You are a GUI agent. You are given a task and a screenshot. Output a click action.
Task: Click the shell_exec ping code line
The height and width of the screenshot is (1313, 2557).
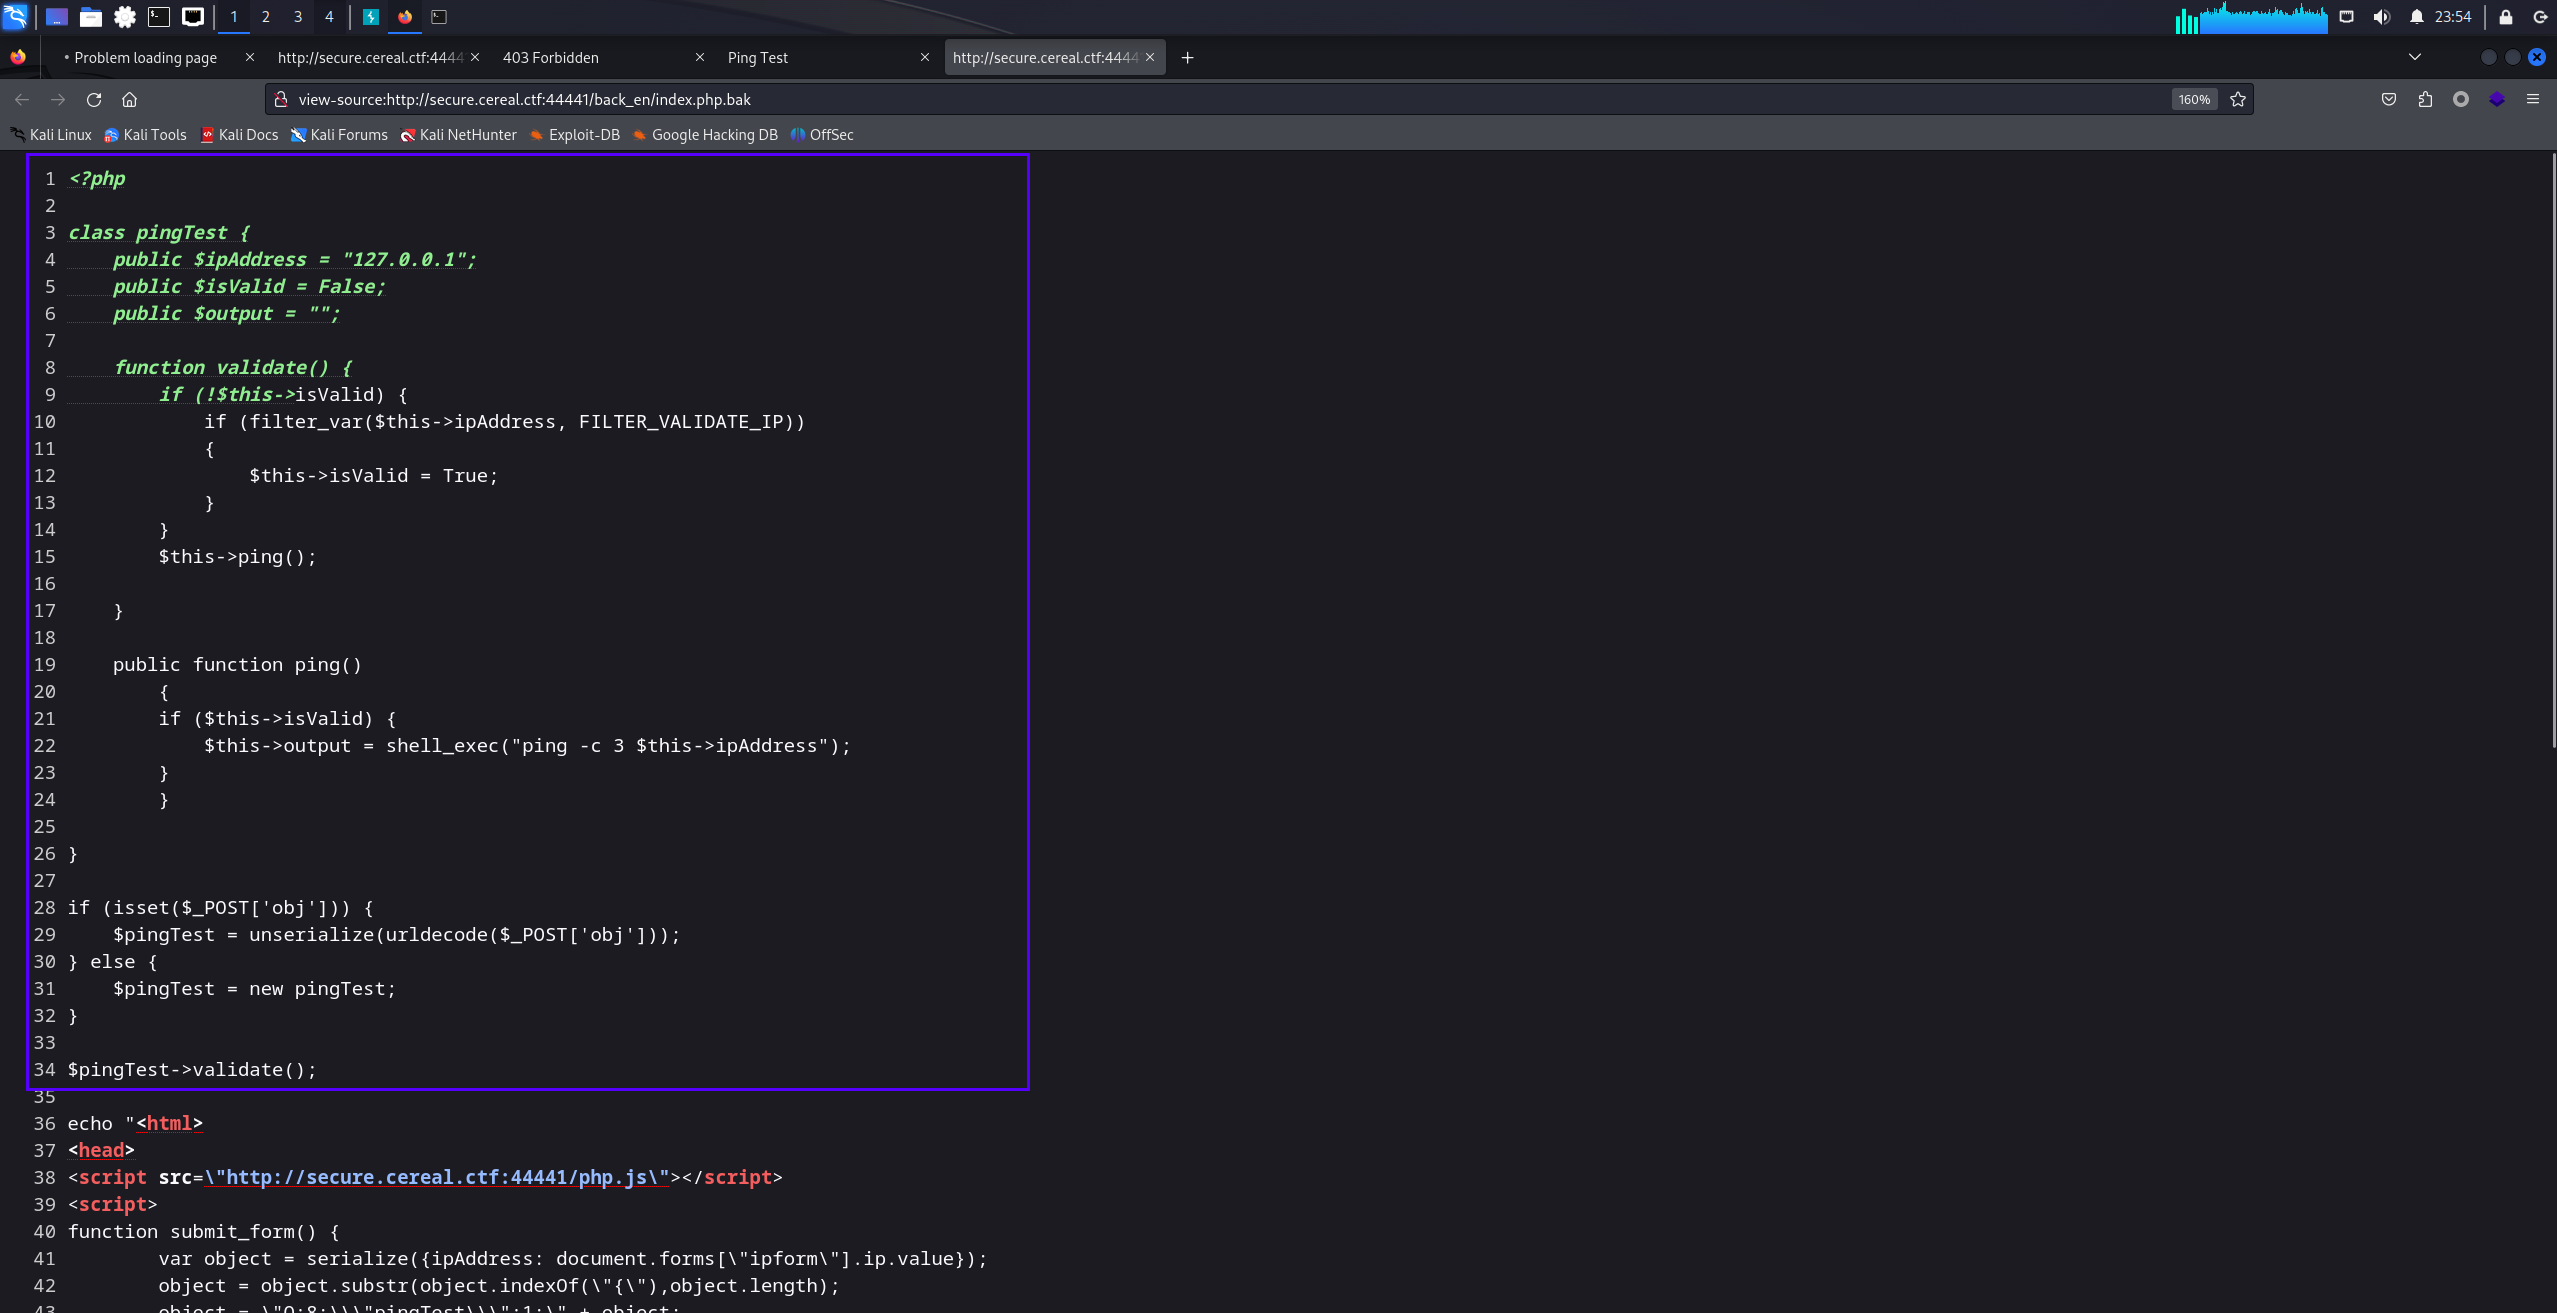click(527, 746)
